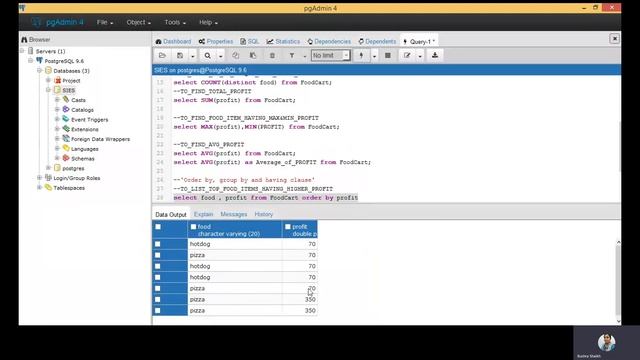640x360 pixels.
Task: Check the first pizza row with profit 70
Action: (x=158, y=255)
